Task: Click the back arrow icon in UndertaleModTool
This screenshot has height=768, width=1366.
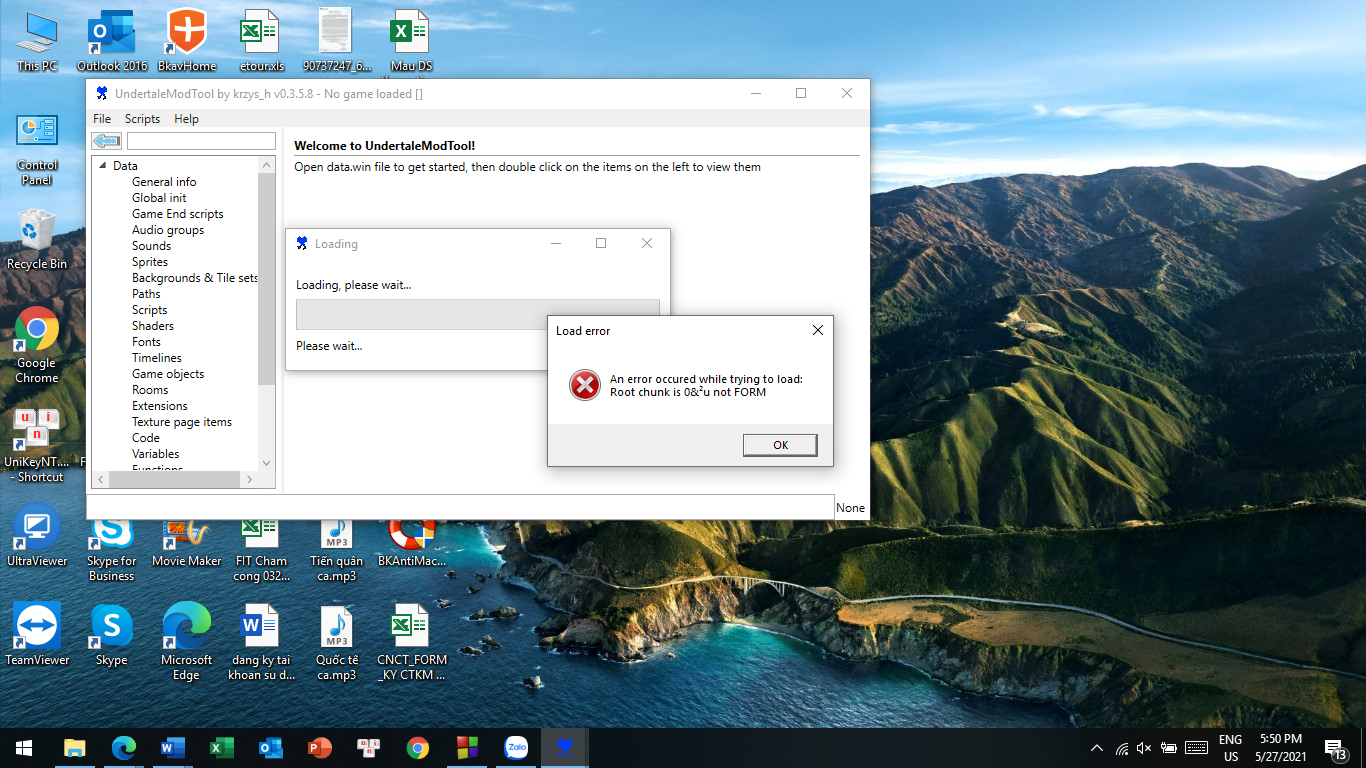Action: click(x=106, y=141)
